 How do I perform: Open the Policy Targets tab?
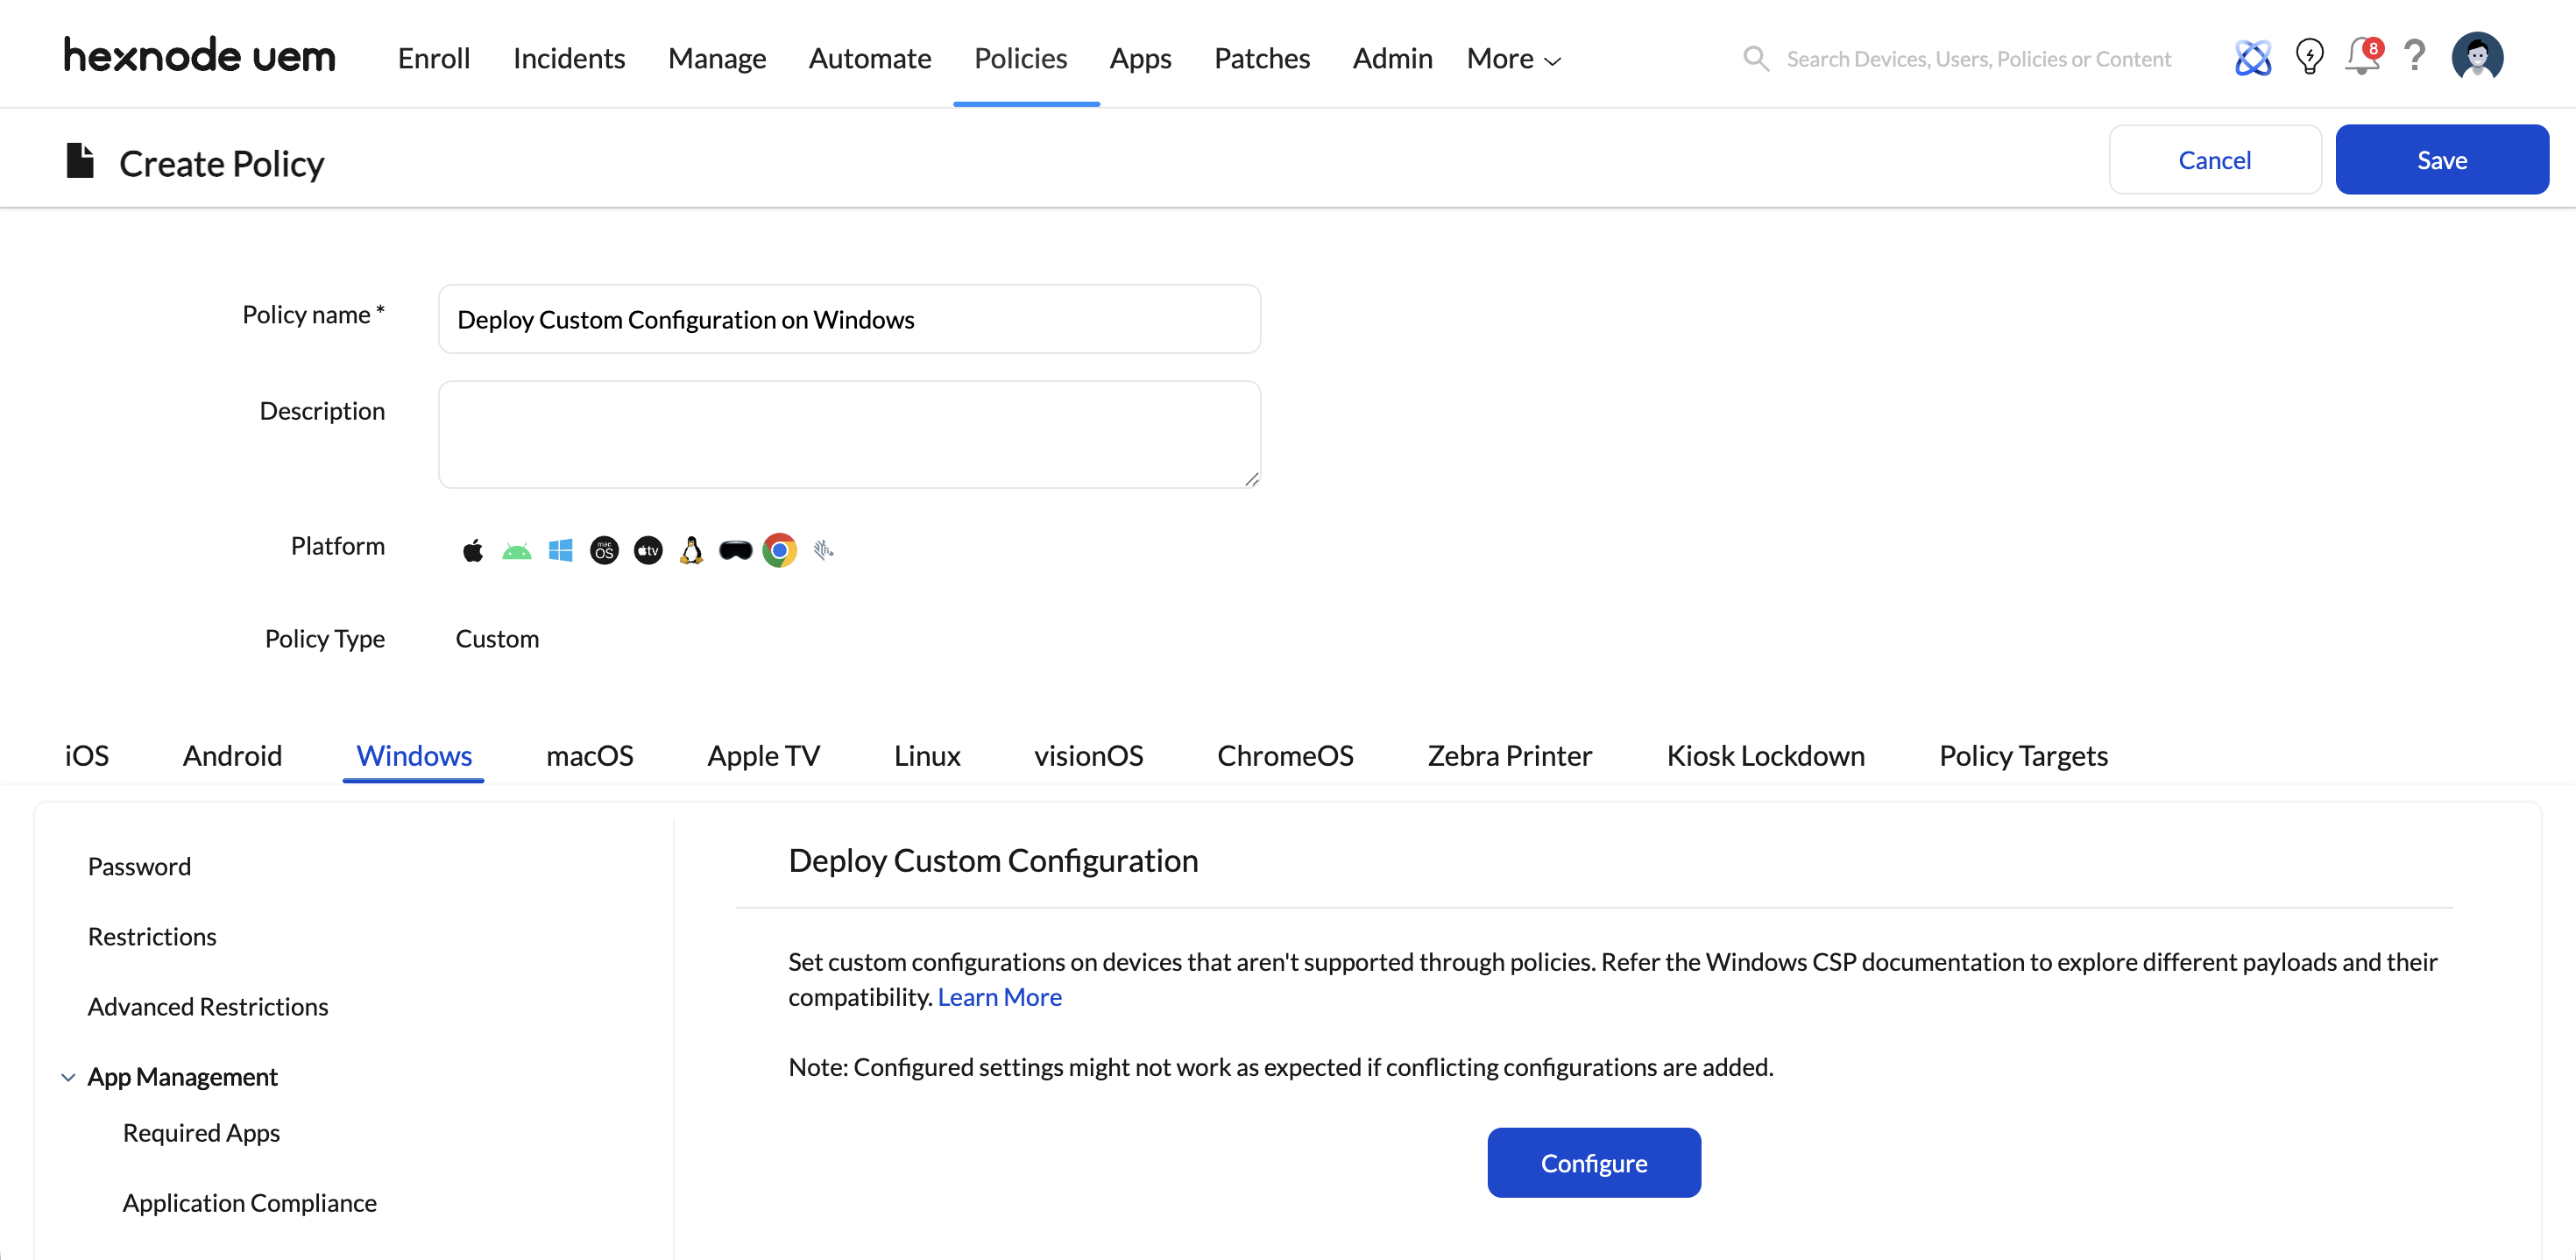2023,755
